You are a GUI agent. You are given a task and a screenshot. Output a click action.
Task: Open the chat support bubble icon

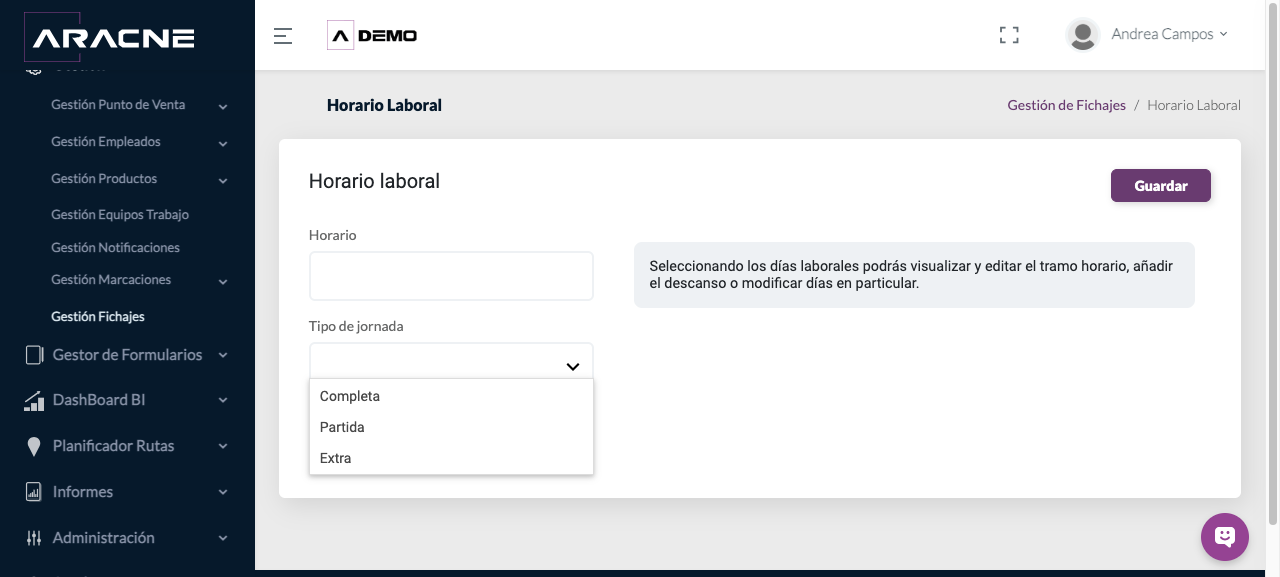(1225, 537)
